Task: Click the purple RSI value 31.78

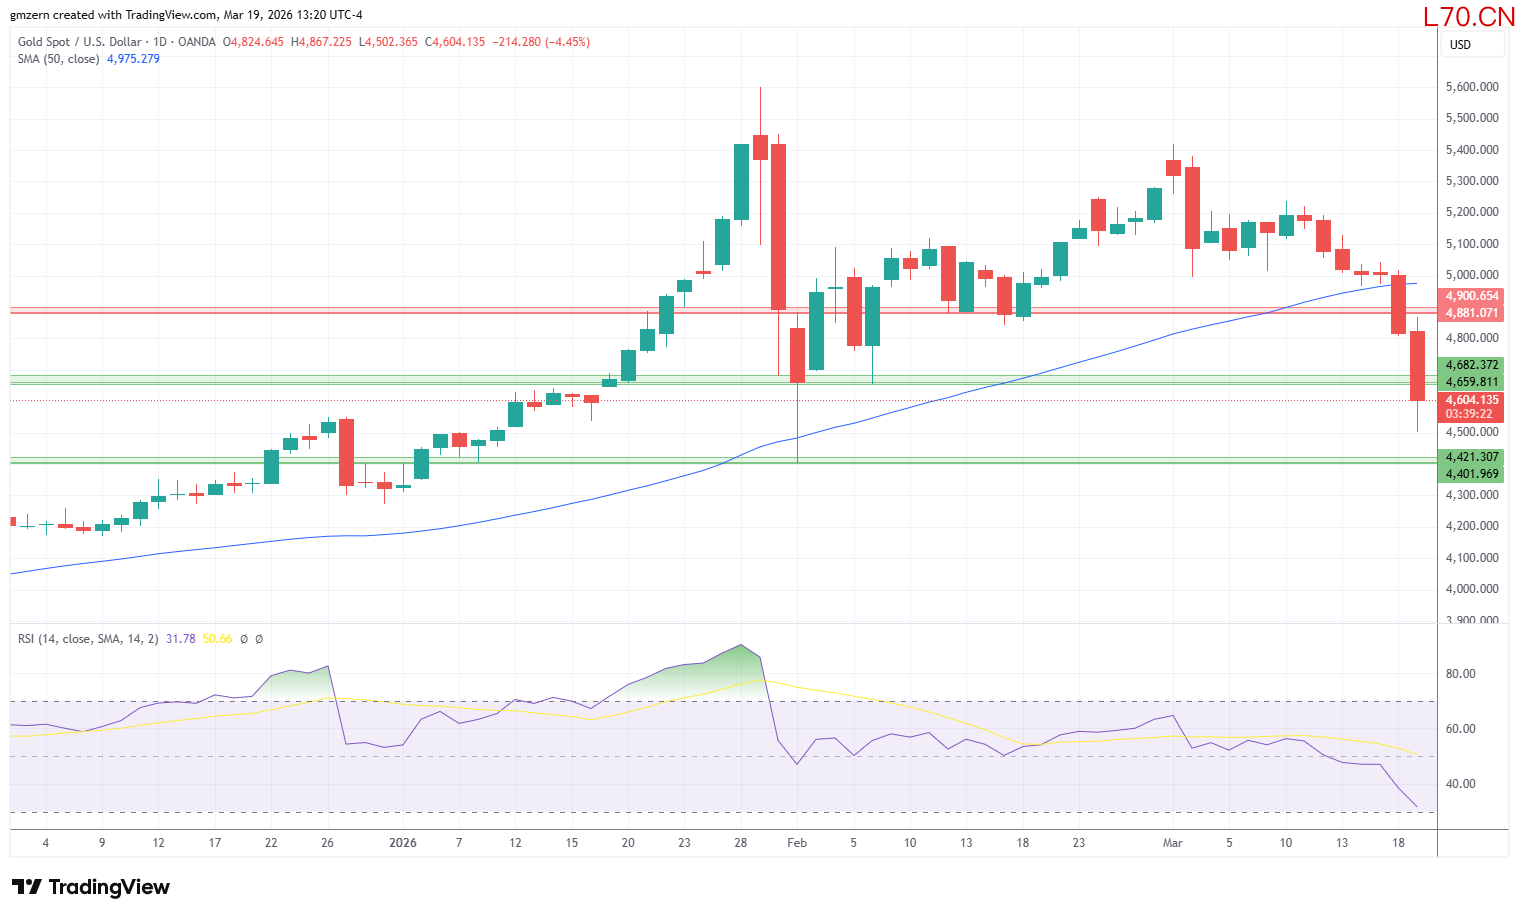Action: 180,639
